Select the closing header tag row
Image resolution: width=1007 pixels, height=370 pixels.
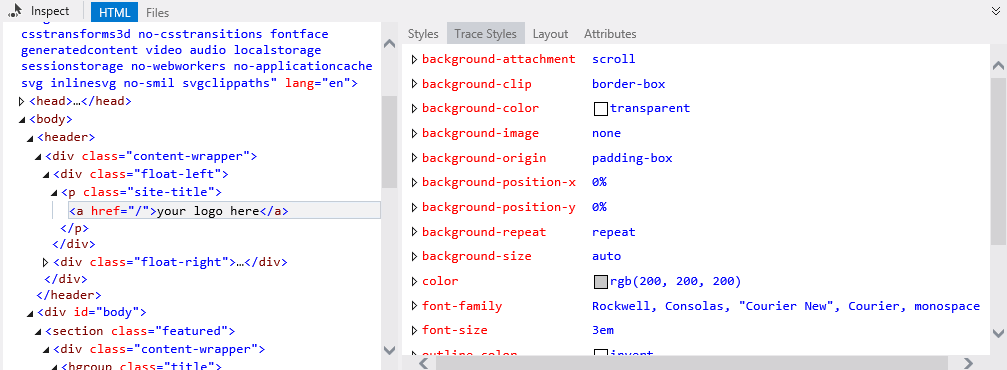(x=69, y=295)
